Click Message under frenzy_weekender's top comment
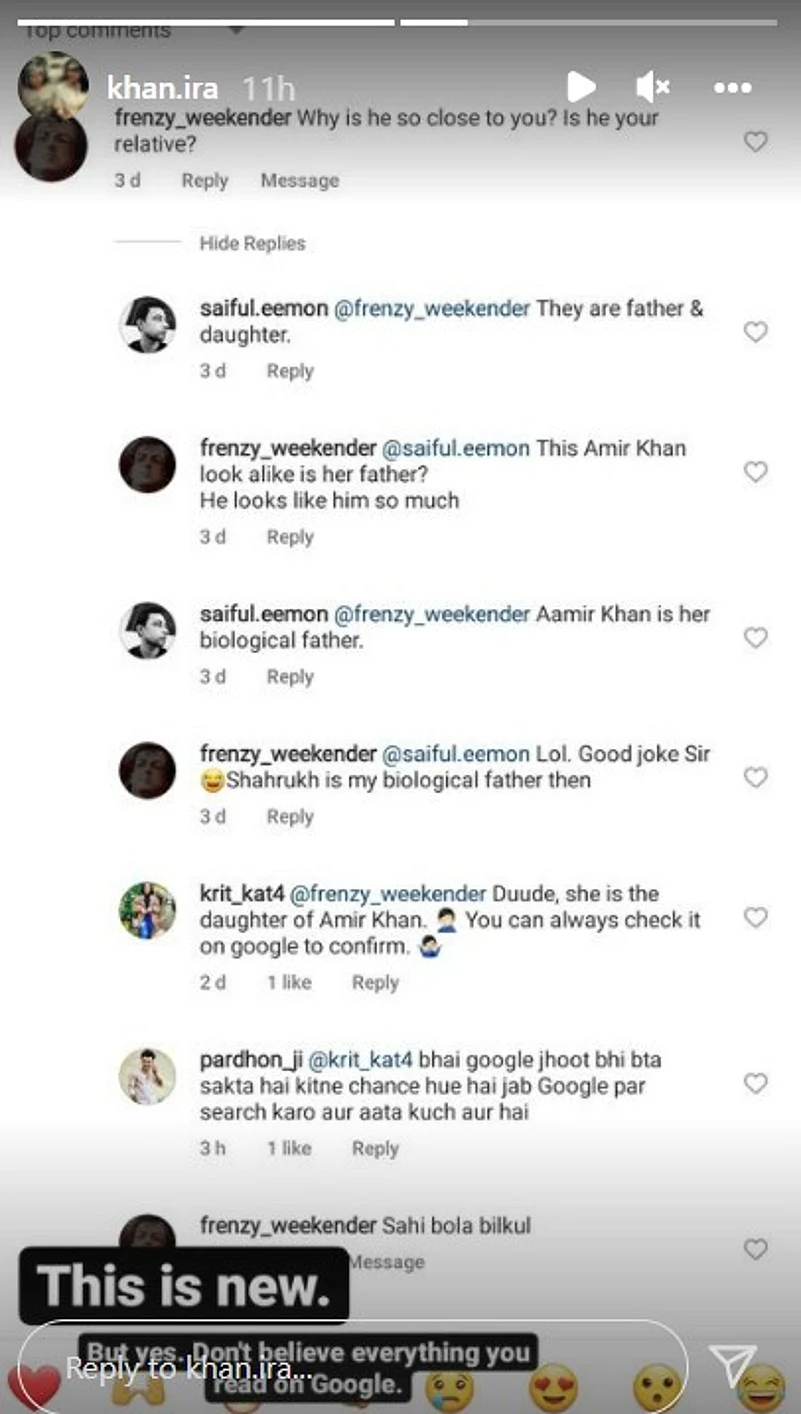Viewport: 801px width, 1414px height. pos(299,181)
